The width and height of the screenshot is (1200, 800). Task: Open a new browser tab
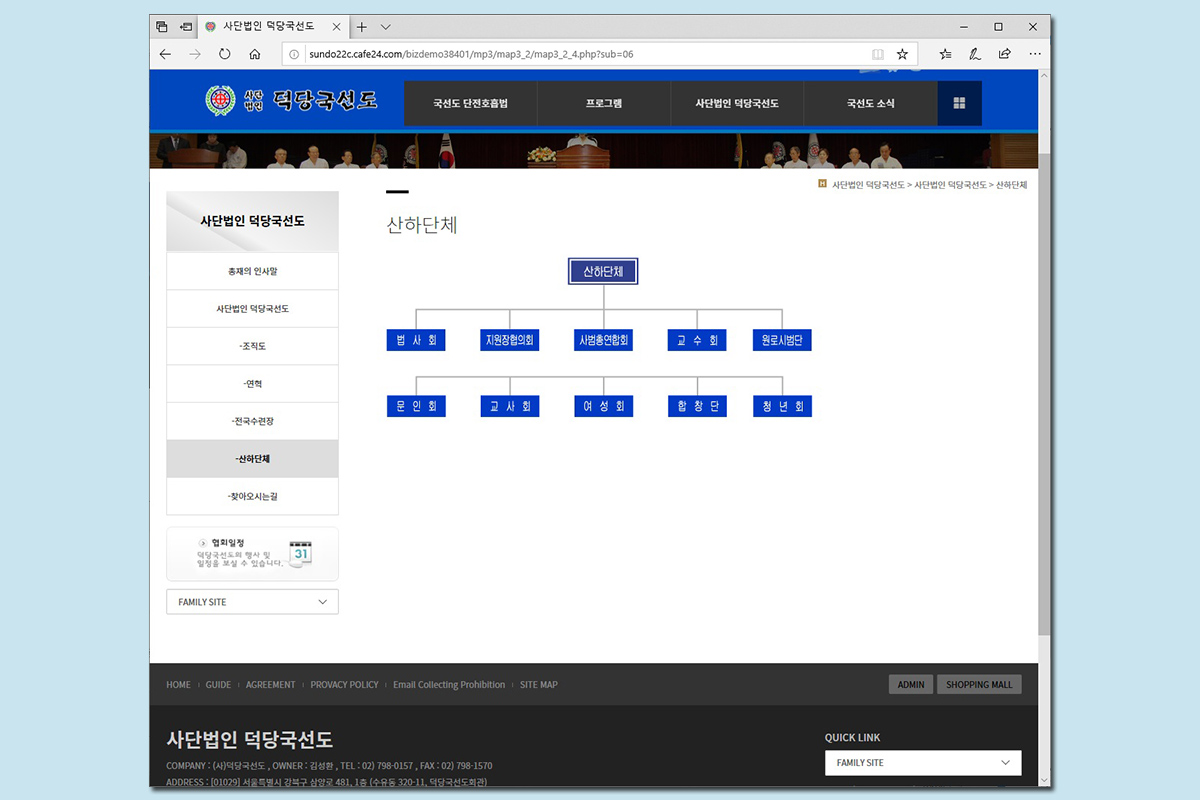point(362,27)
